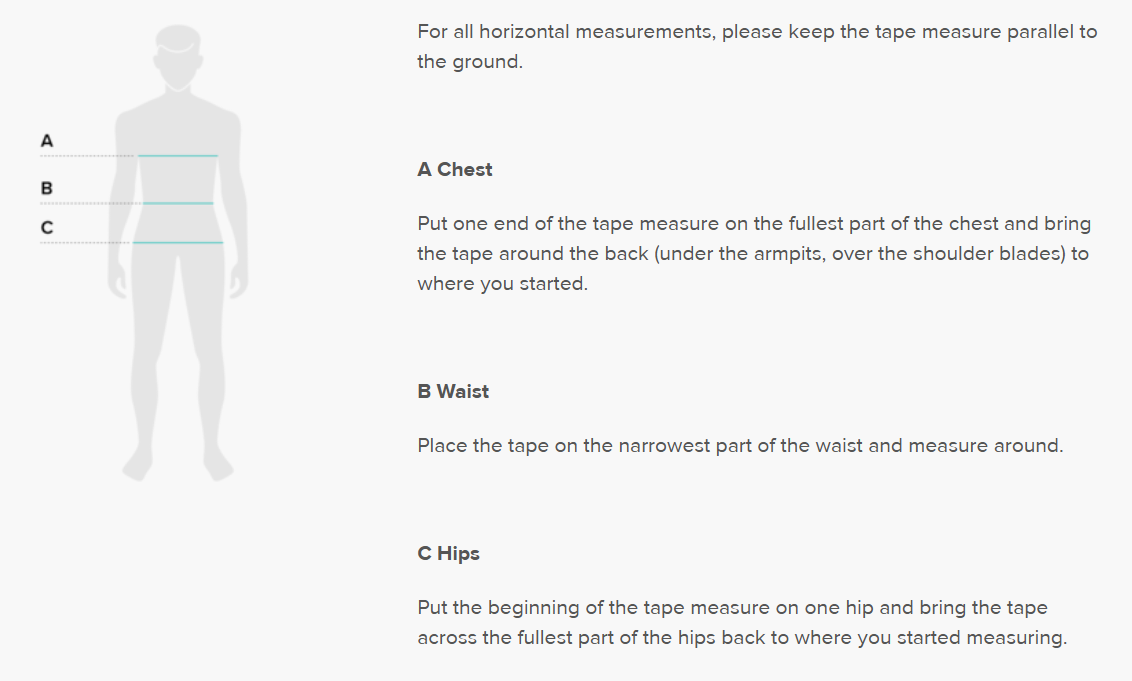The image size is (1132, 681).
Task: Click the "B Waist" heading
Action: (x=453, y=392)
